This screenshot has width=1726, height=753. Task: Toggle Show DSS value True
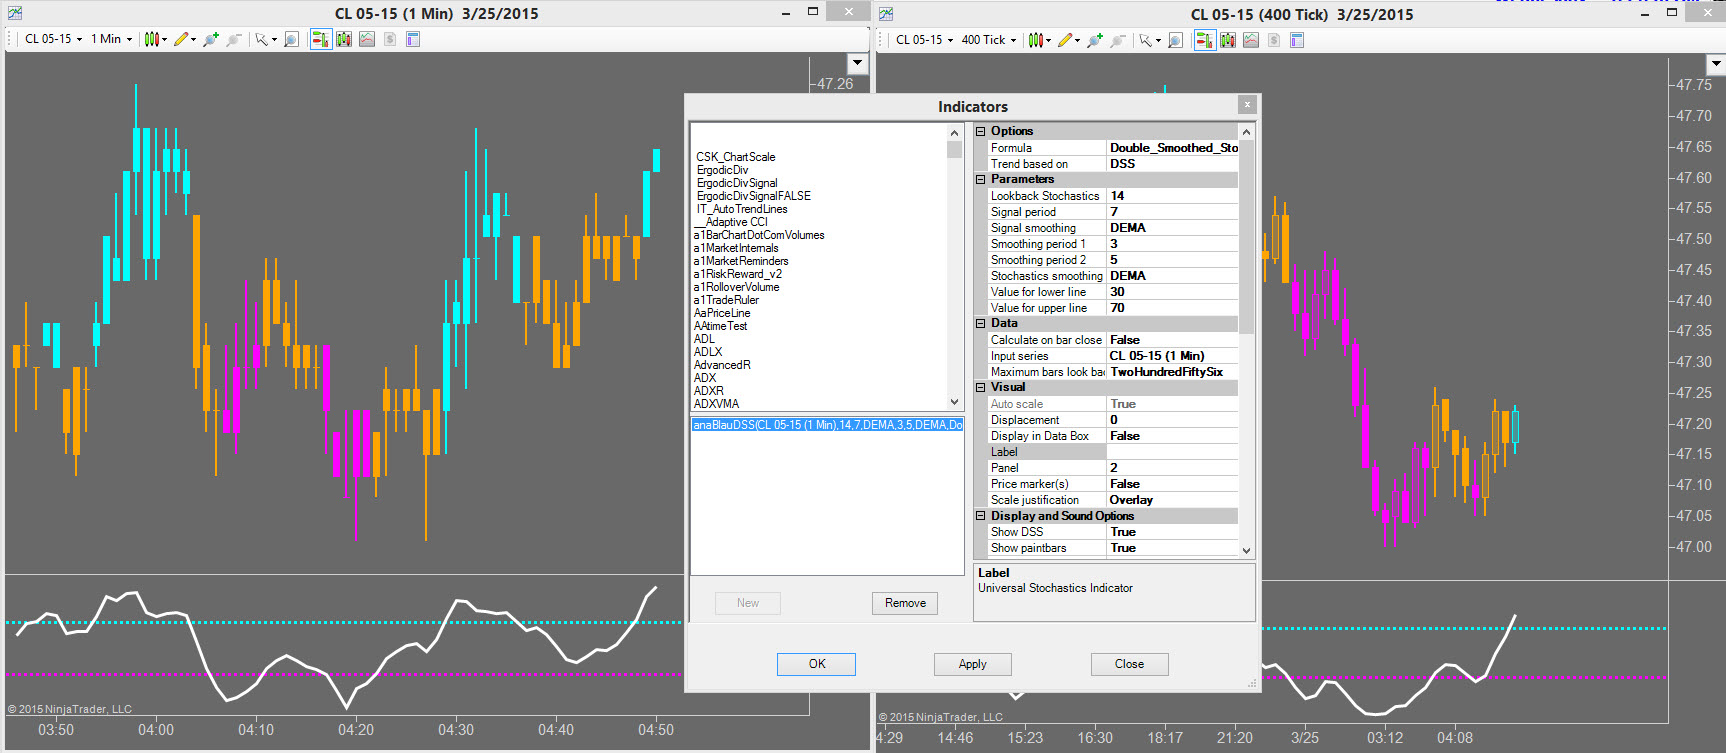tap(1172, 532)
